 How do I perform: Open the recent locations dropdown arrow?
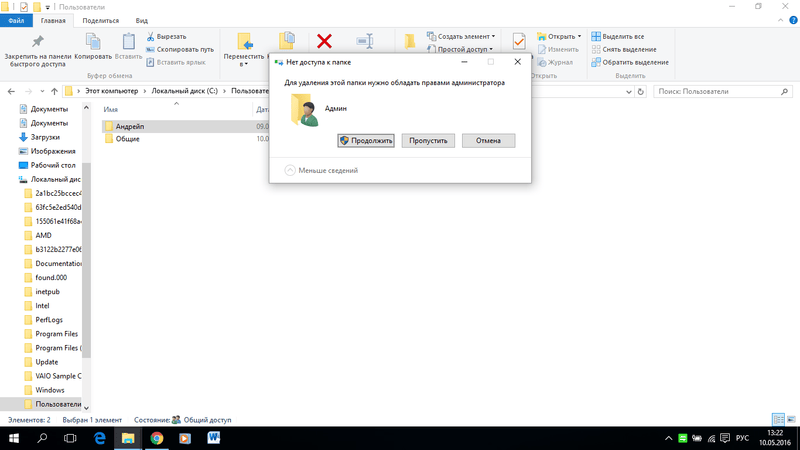pyautogui.click(x=42, y=91)
